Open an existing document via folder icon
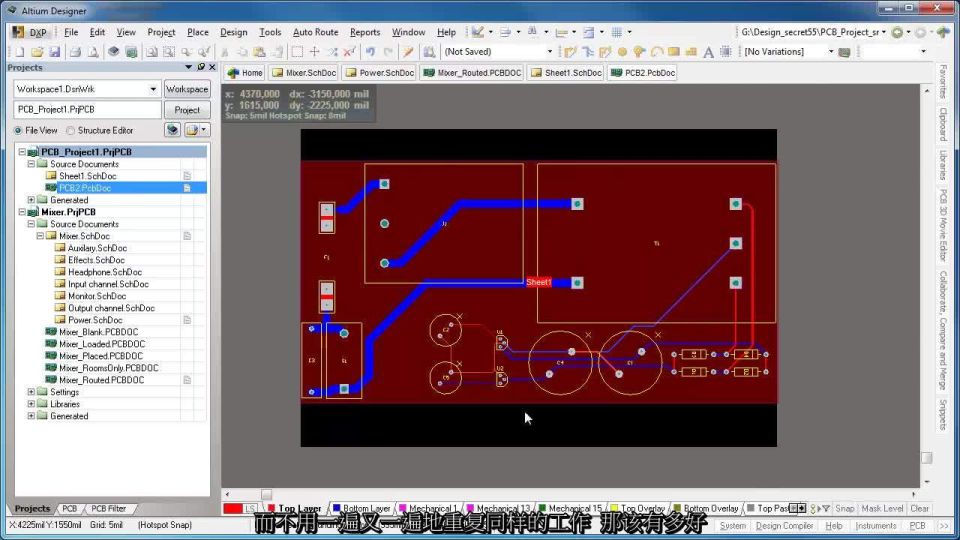This screenshot has width=960, height=540. [x=37, y=52]
